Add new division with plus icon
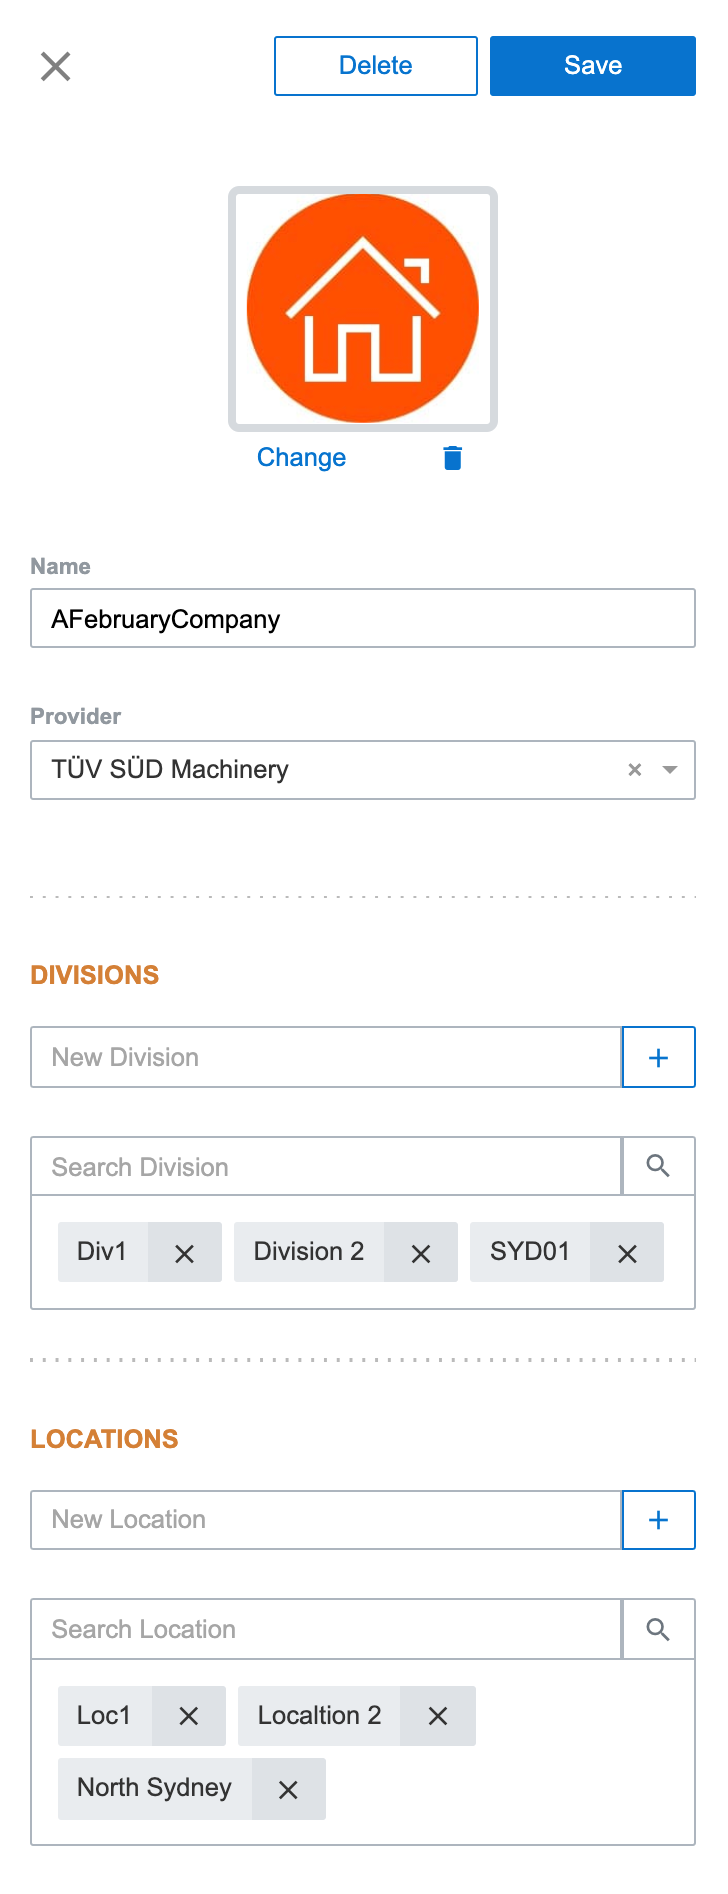Viewport: 728px width, 1894px height. tap(658, 1057)
